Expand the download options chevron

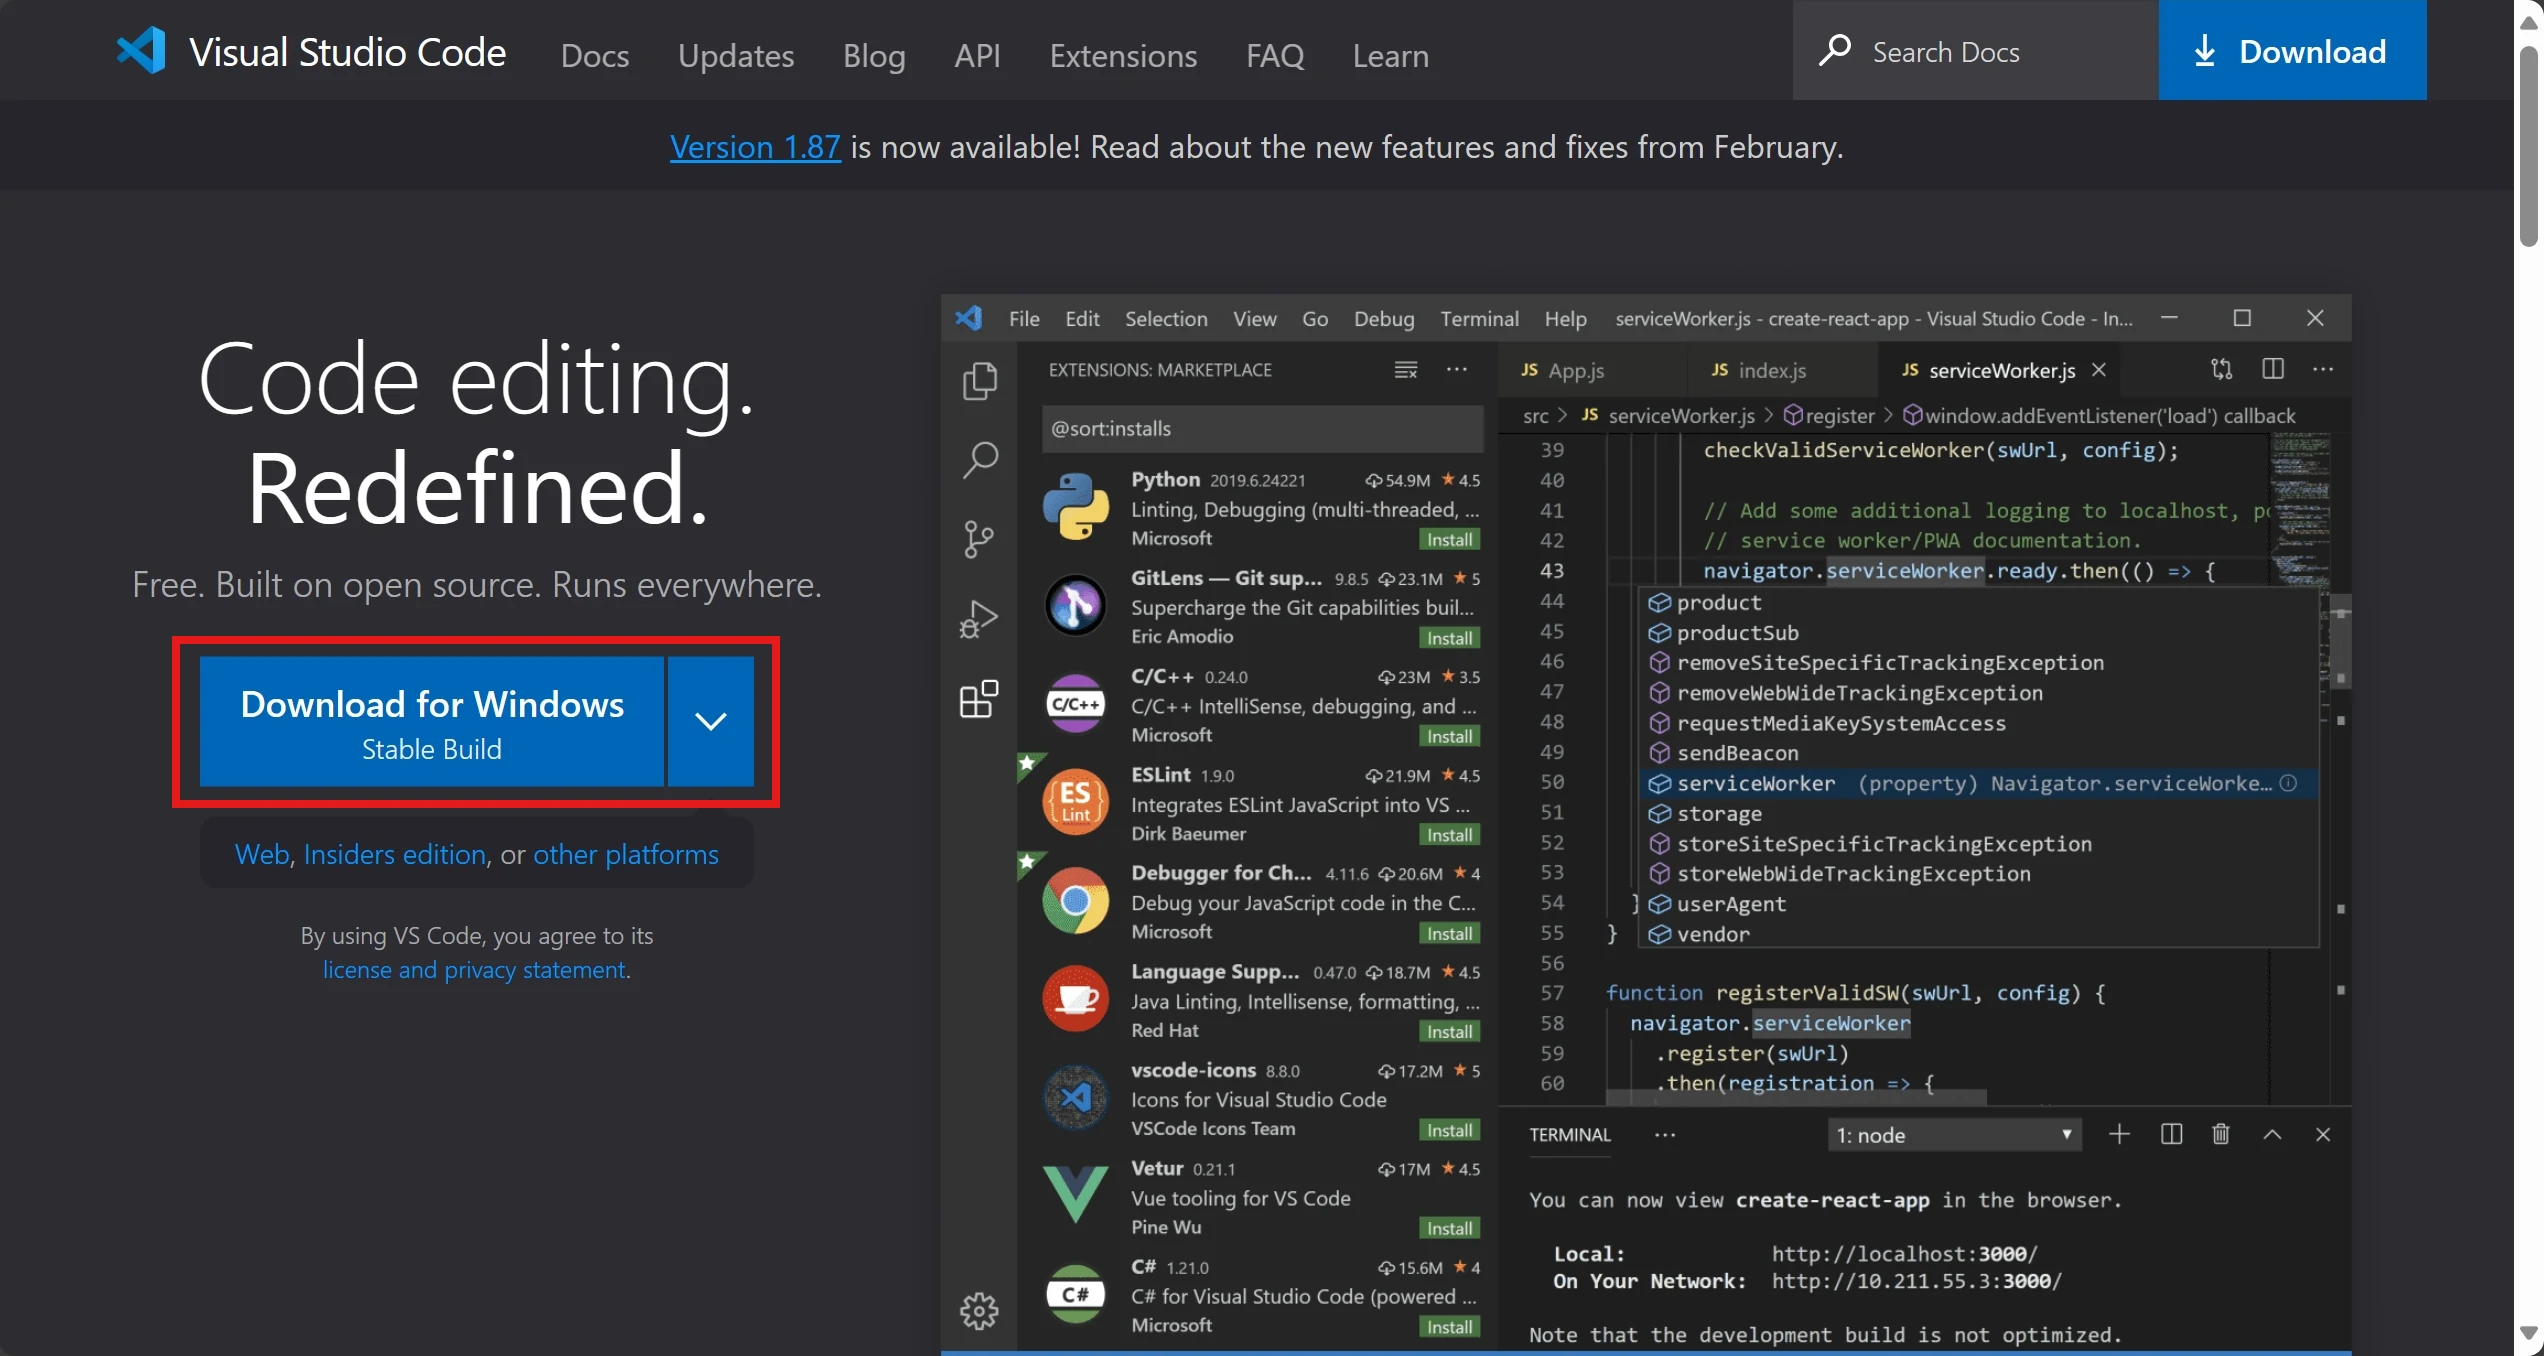click(711, 721)
